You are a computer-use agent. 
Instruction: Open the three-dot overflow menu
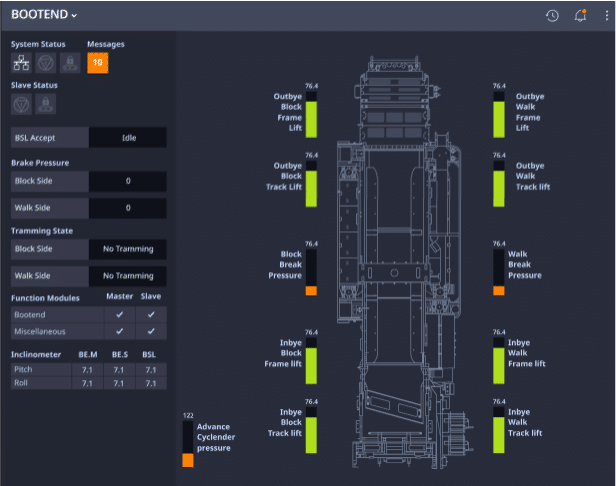click(607, 16)
